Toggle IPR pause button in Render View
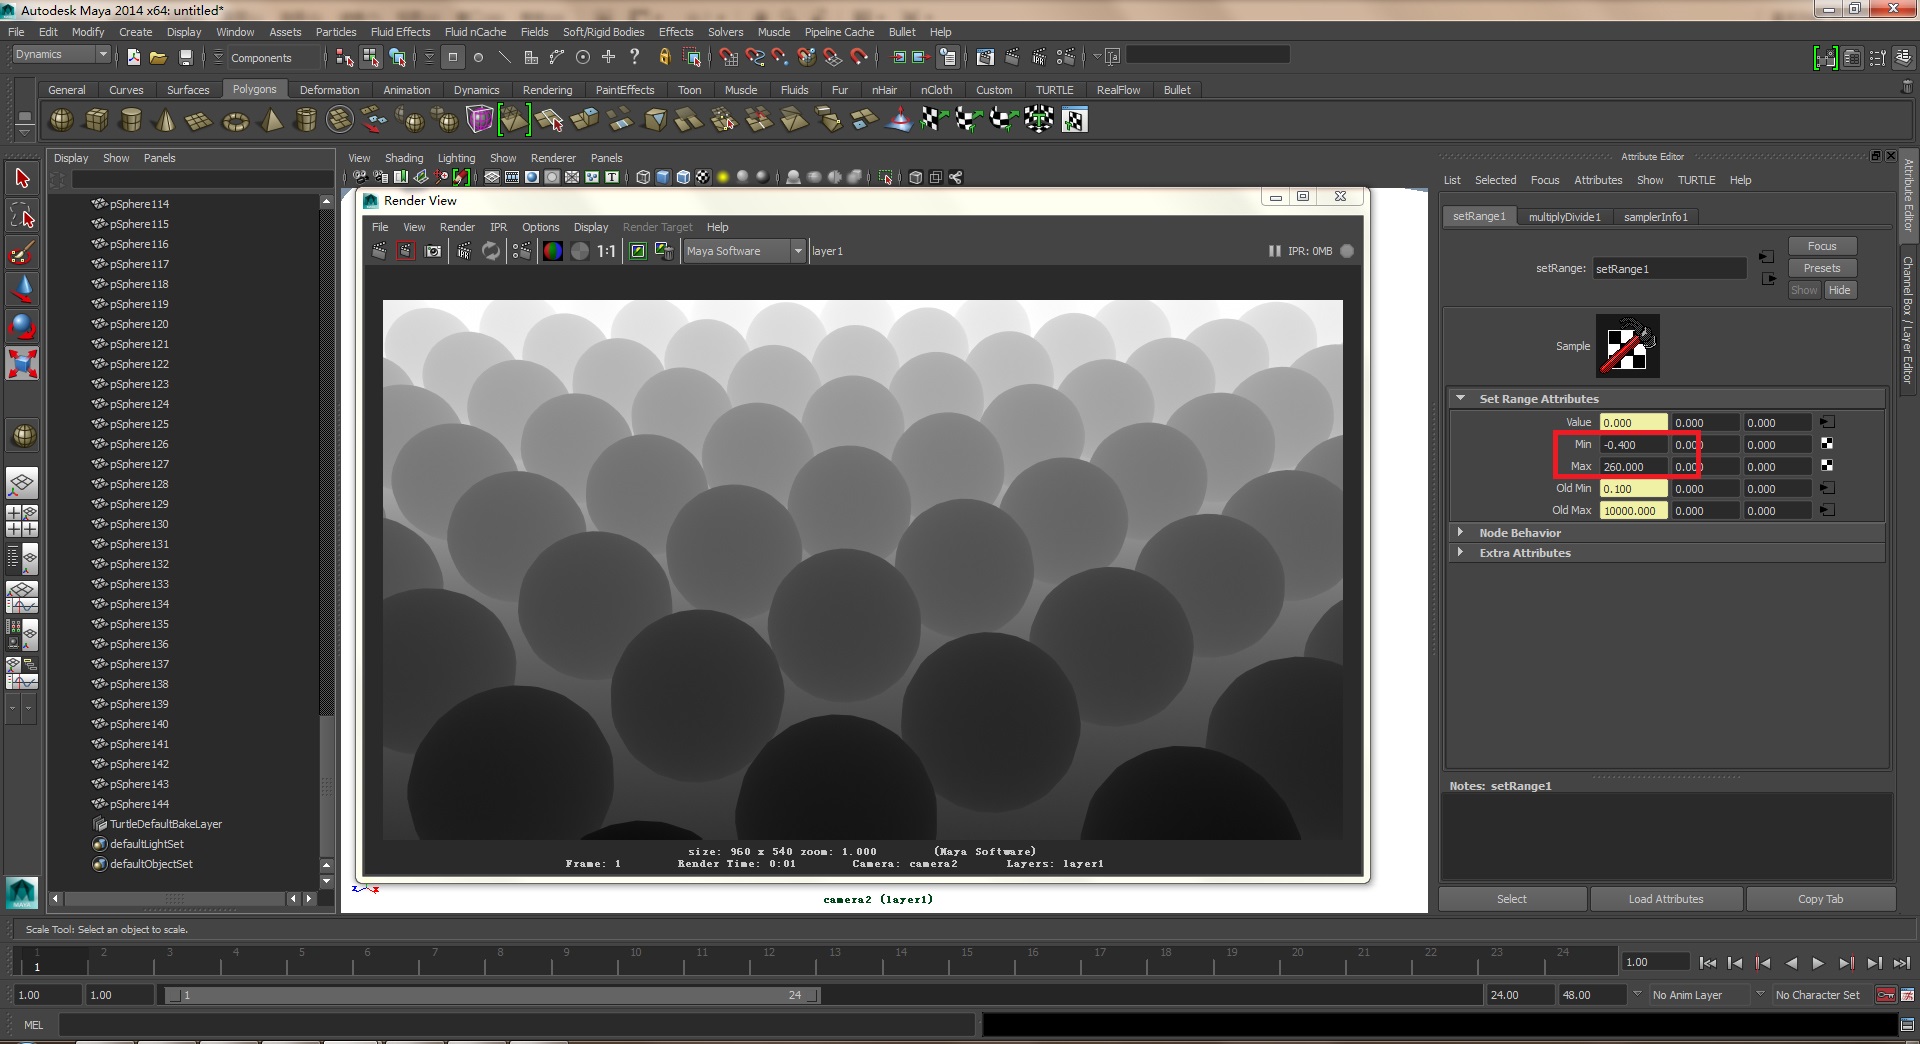Image resolution: width=1920 pixels, height=1044 pixels. 1274,251
